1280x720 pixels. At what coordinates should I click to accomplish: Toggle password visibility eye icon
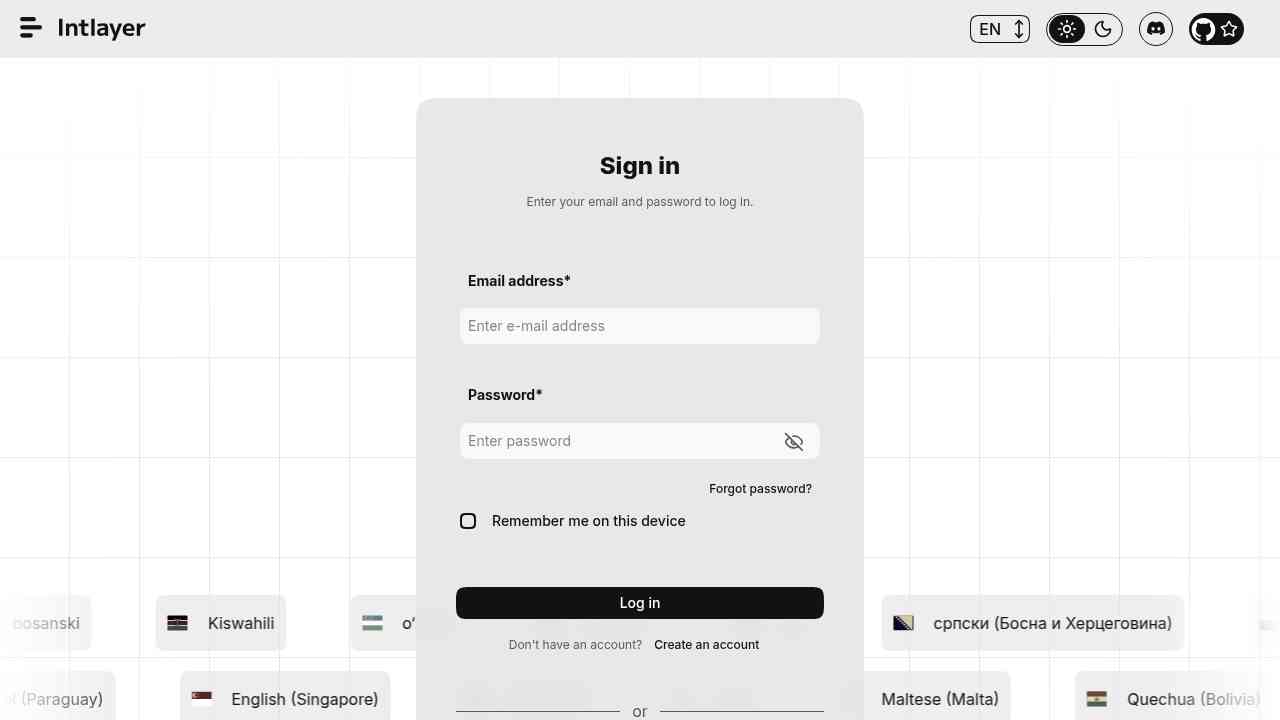point(794,442)
